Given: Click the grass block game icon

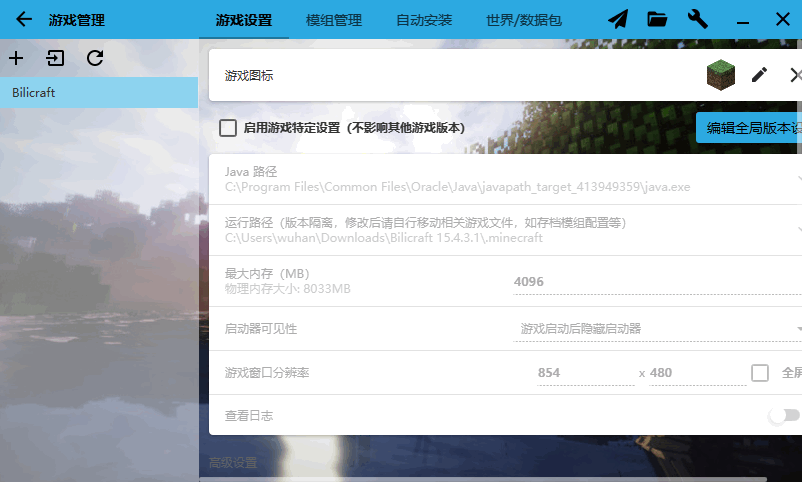Looking at the screenshot, I should pyautogui.click(x=720, y=75).
